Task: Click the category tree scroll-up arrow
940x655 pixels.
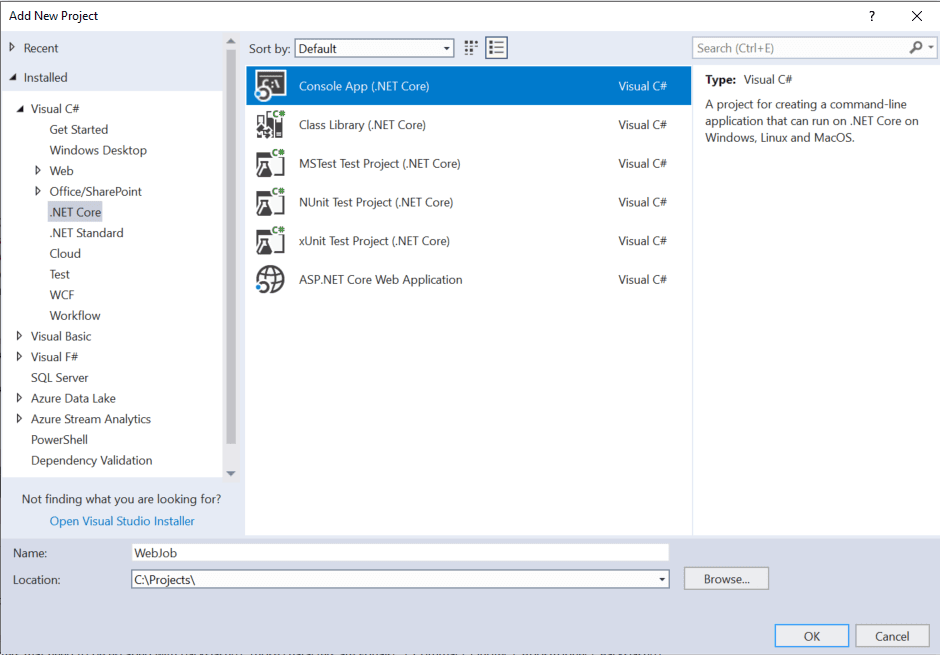Action: point(231,41)
